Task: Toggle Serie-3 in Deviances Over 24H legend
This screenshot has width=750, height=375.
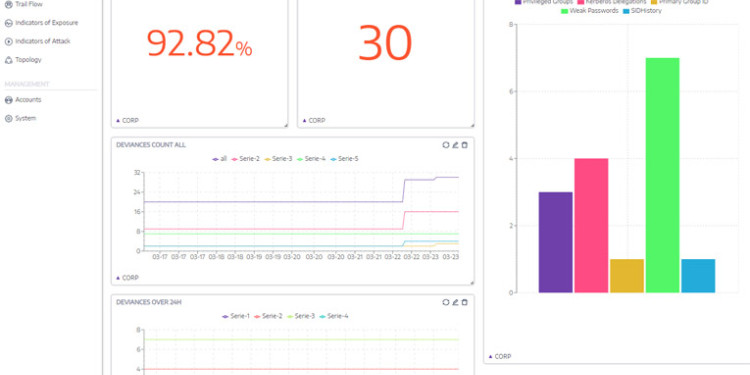Action: click(301, 316)
